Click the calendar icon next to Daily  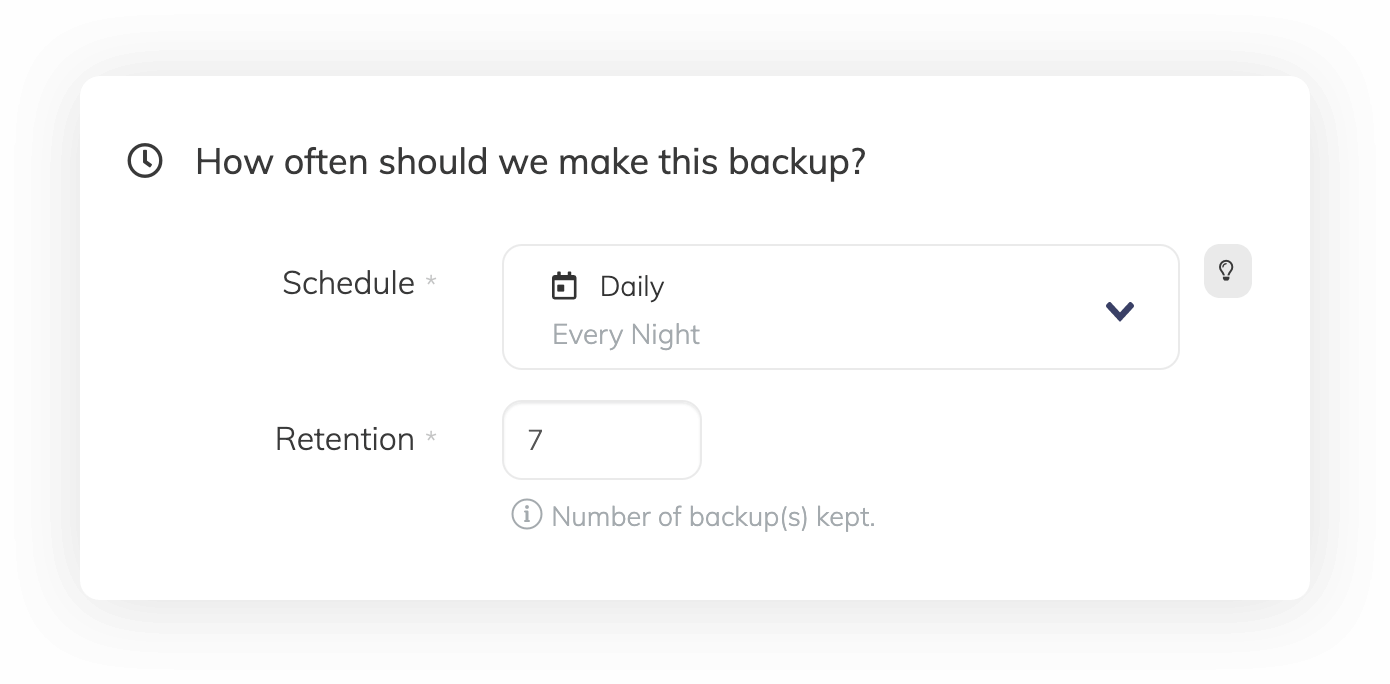pyautogui.click(x=565, y=286)
